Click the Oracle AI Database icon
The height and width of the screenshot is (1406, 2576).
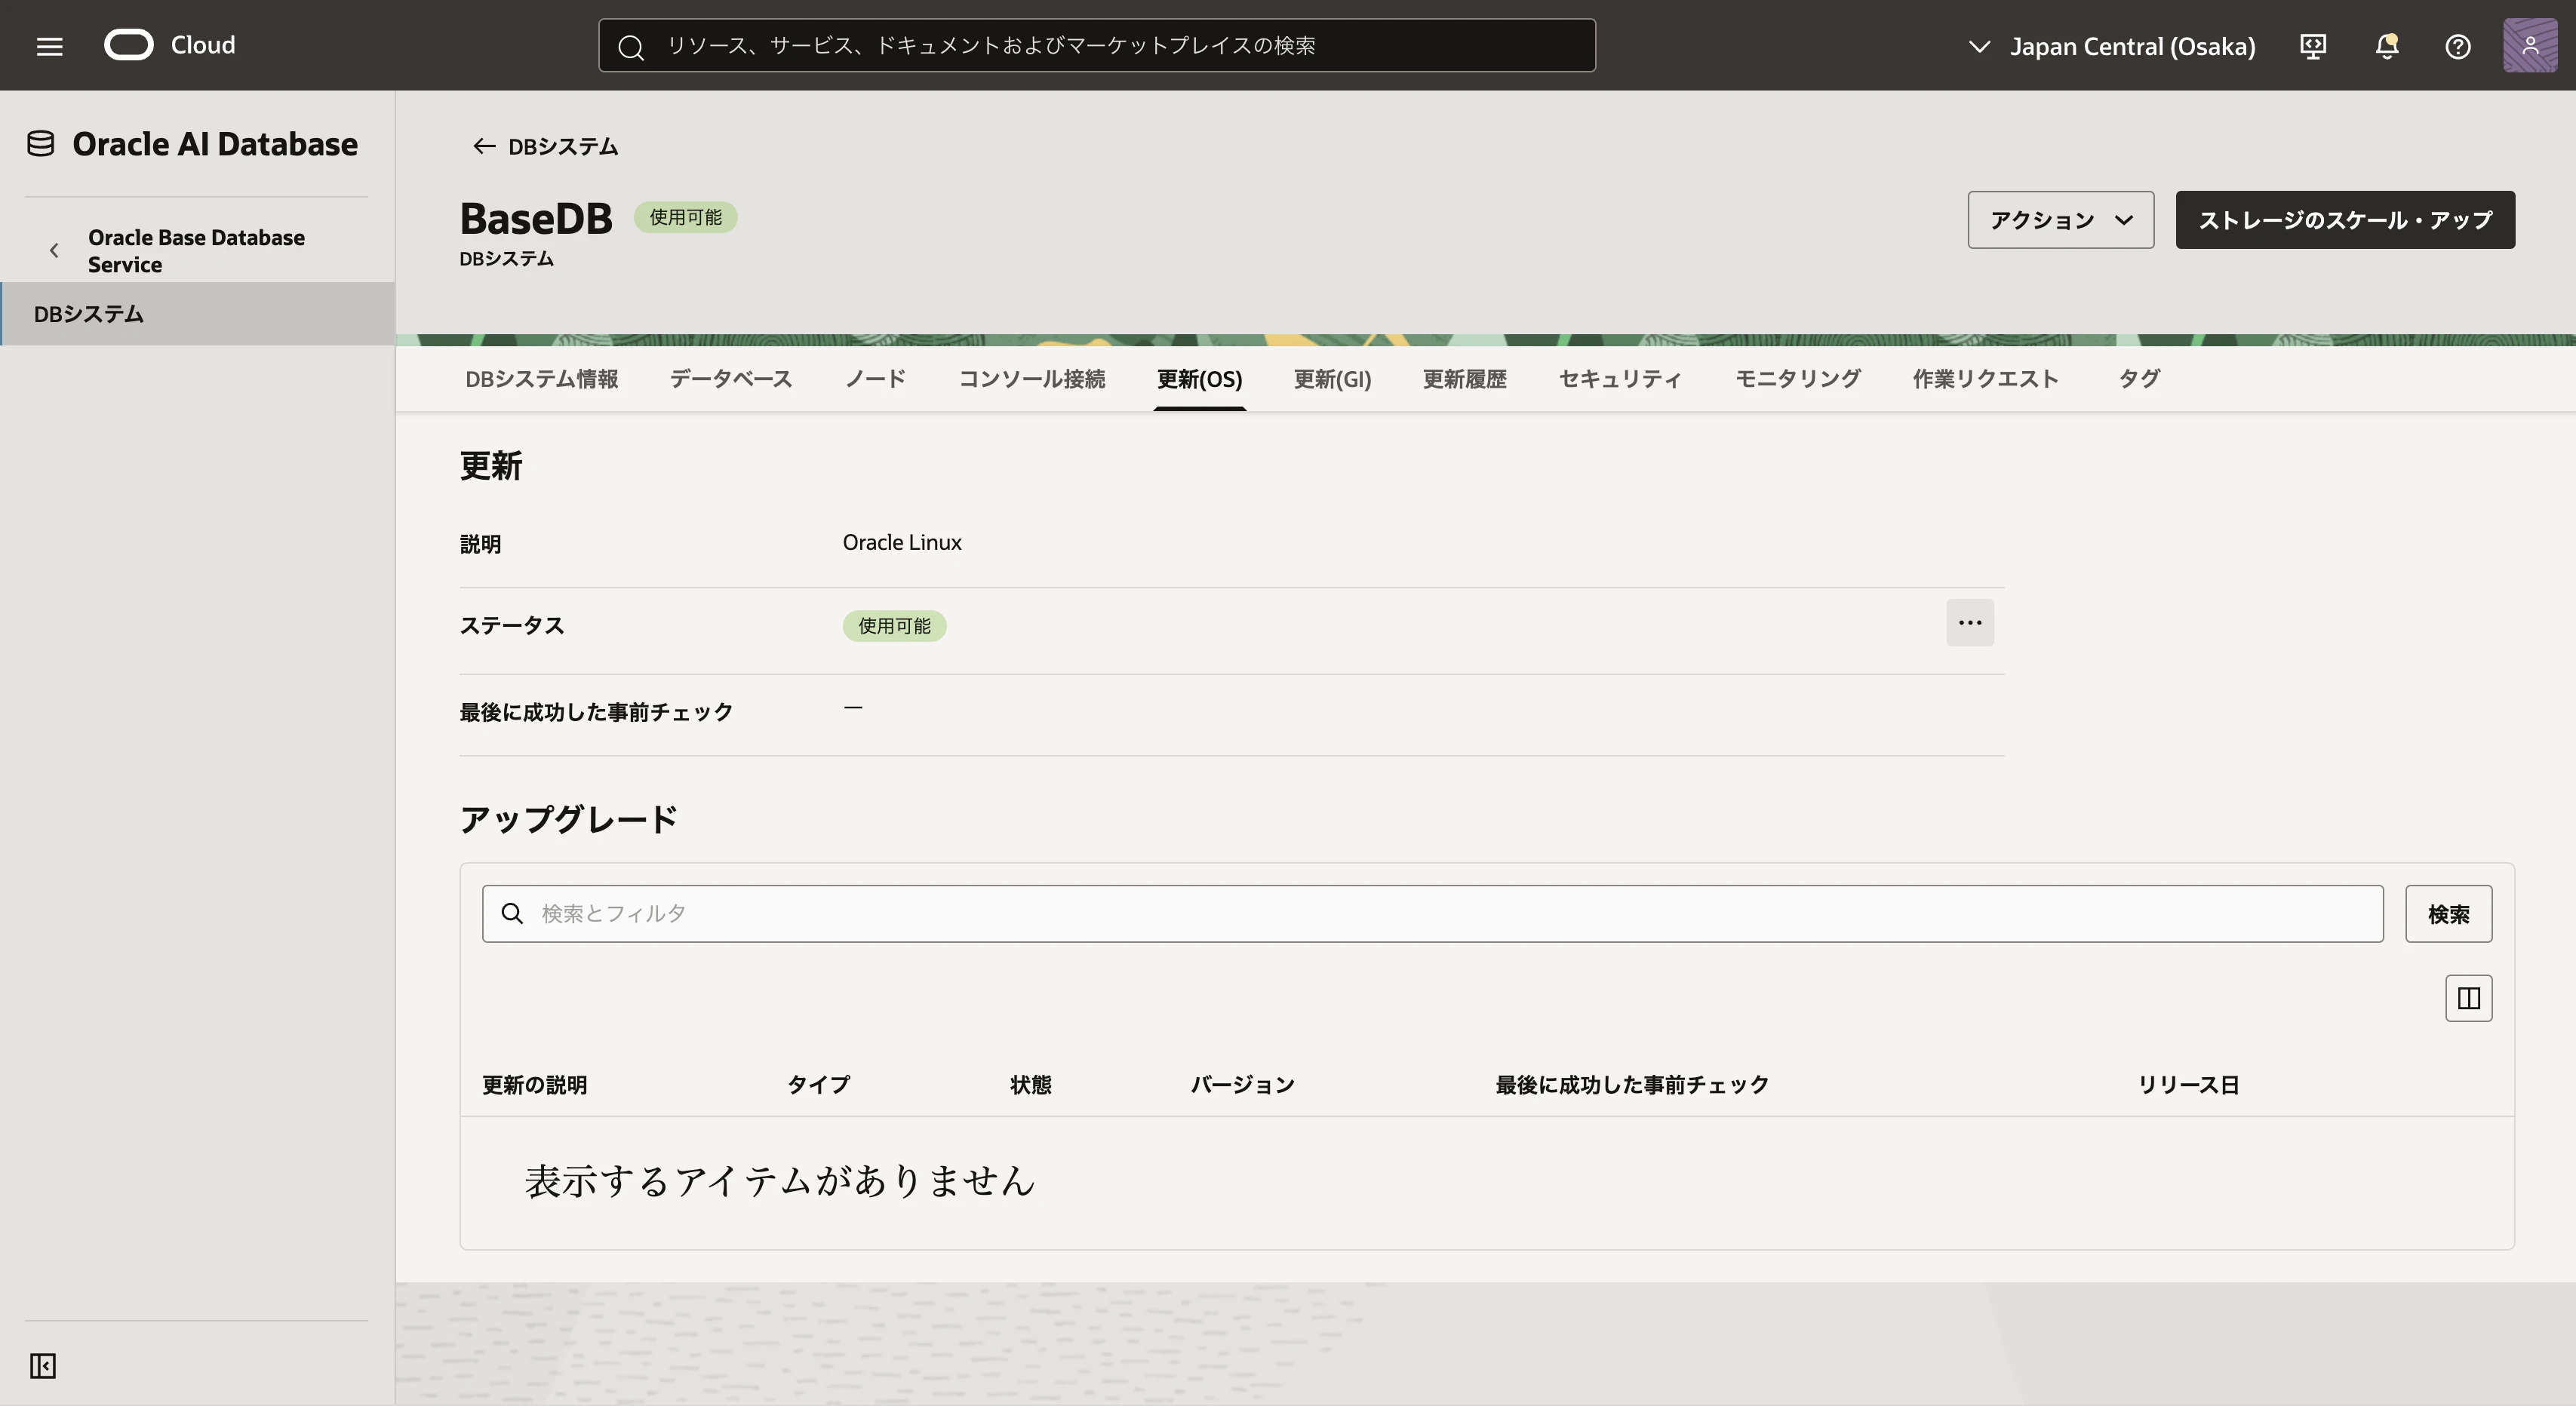41,144
